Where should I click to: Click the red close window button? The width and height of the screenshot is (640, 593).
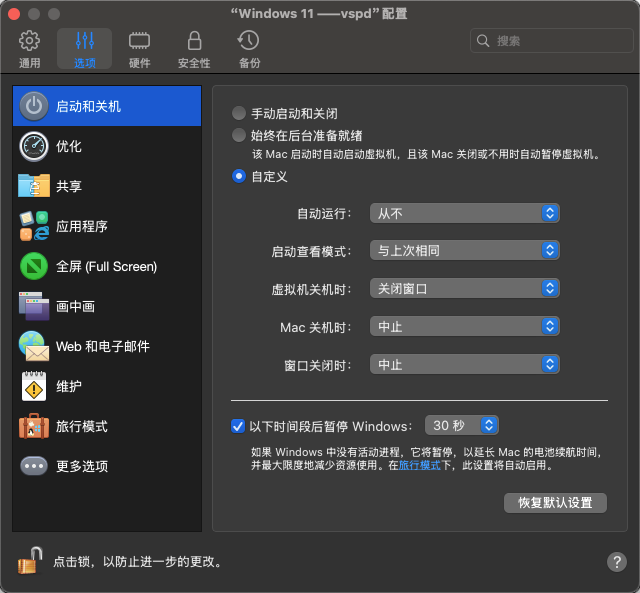(x=13, y=14)
